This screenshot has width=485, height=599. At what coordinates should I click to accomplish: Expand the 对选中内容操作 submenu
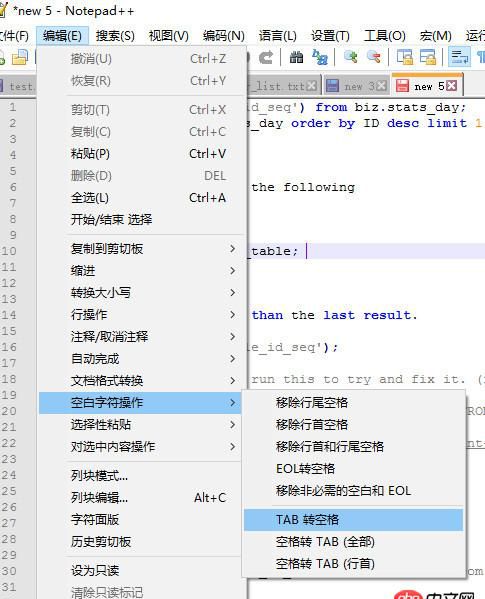pos(140,447)
